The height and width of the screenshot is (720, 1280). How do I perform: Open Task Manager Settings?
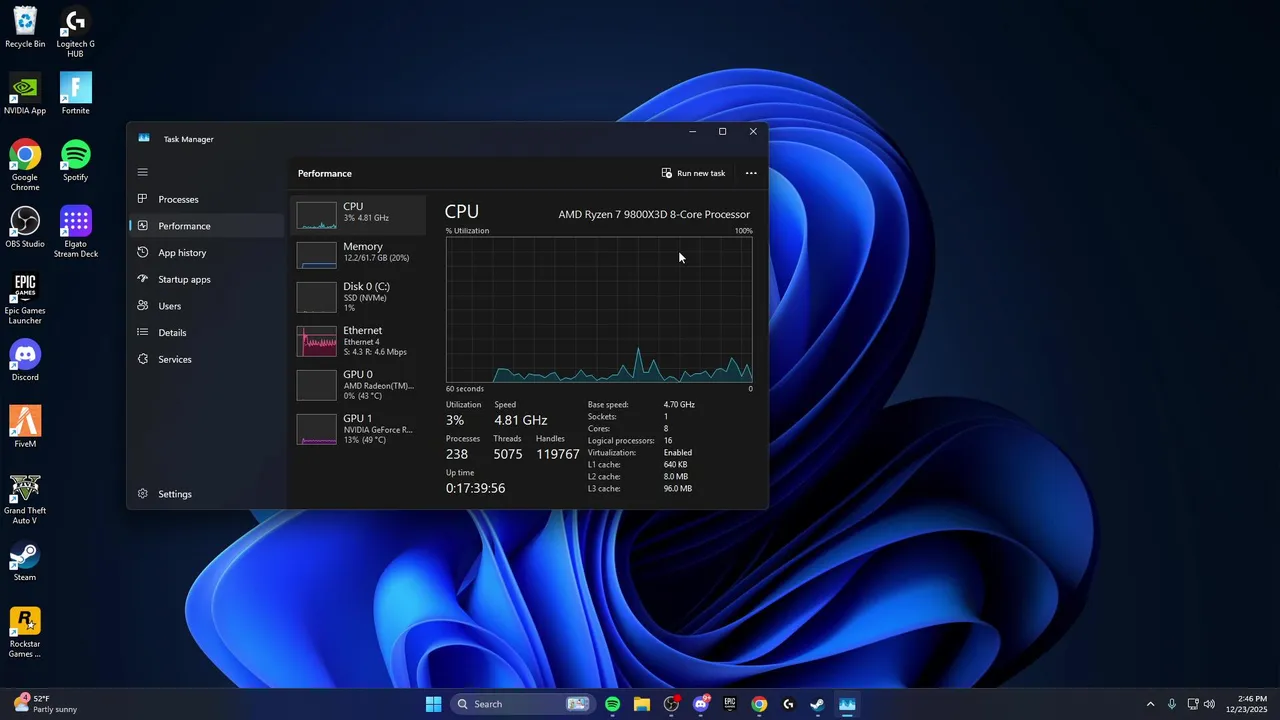click(x=207, y=494)
